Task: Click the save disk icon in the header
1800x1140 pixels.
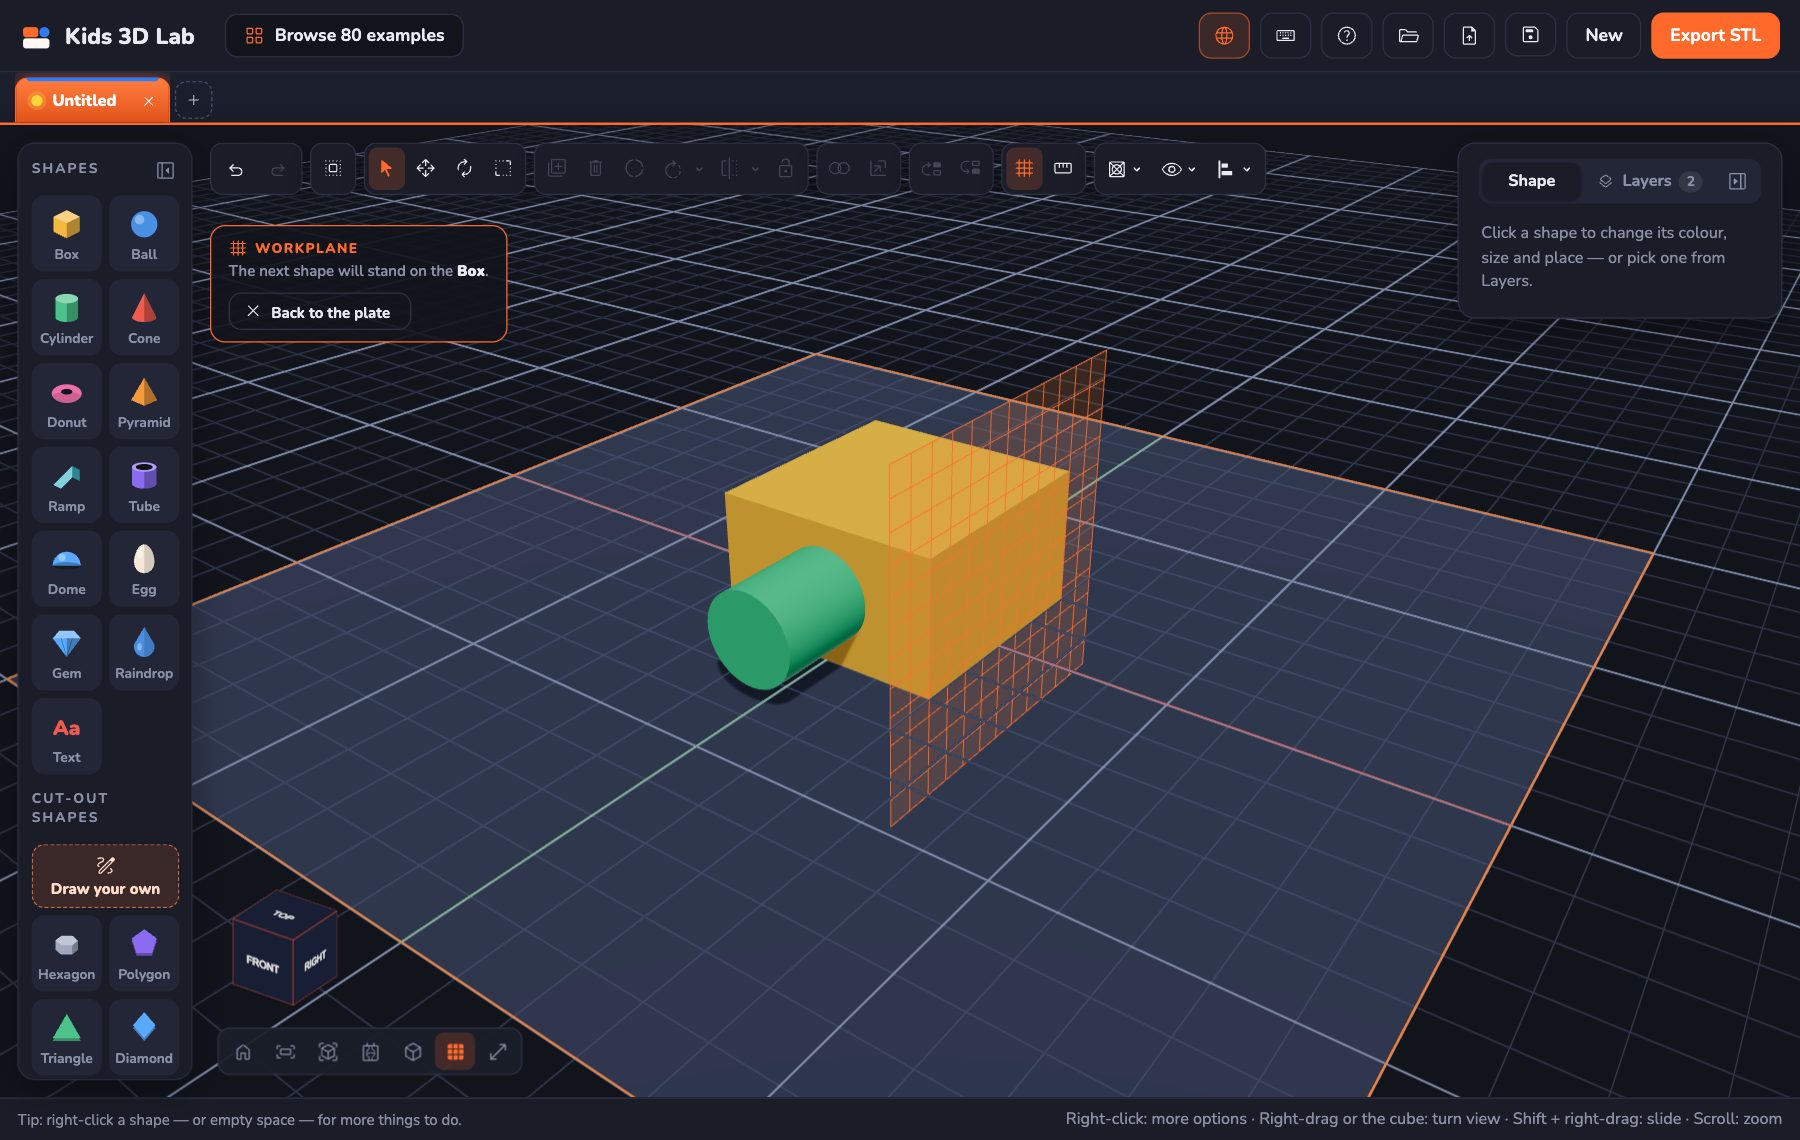Action: point(1530,36)
